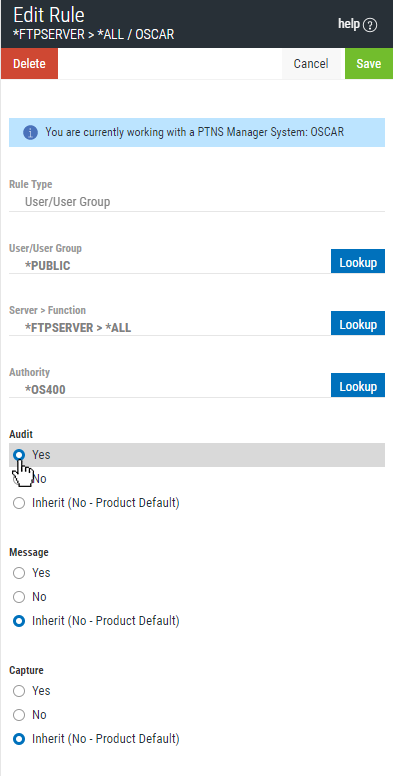Save the rule changes
This screenshot has height=776, width=393.
(369, 64)
